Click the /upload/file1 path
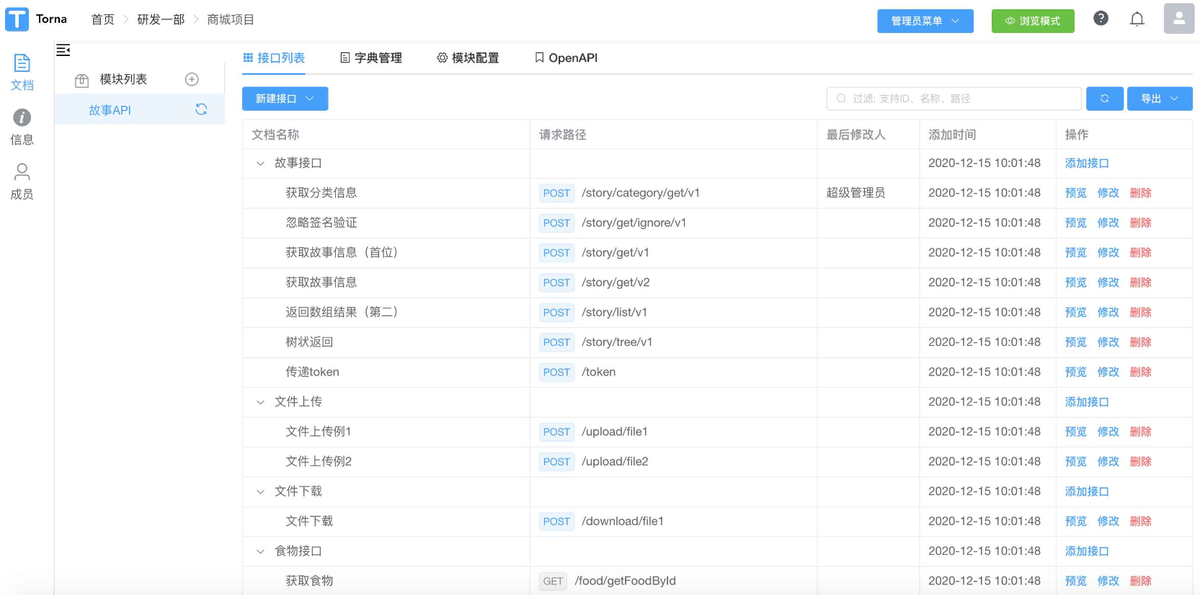Image resolution: width=1200 pixels, height=595 pixels. [x=615, y=432]
